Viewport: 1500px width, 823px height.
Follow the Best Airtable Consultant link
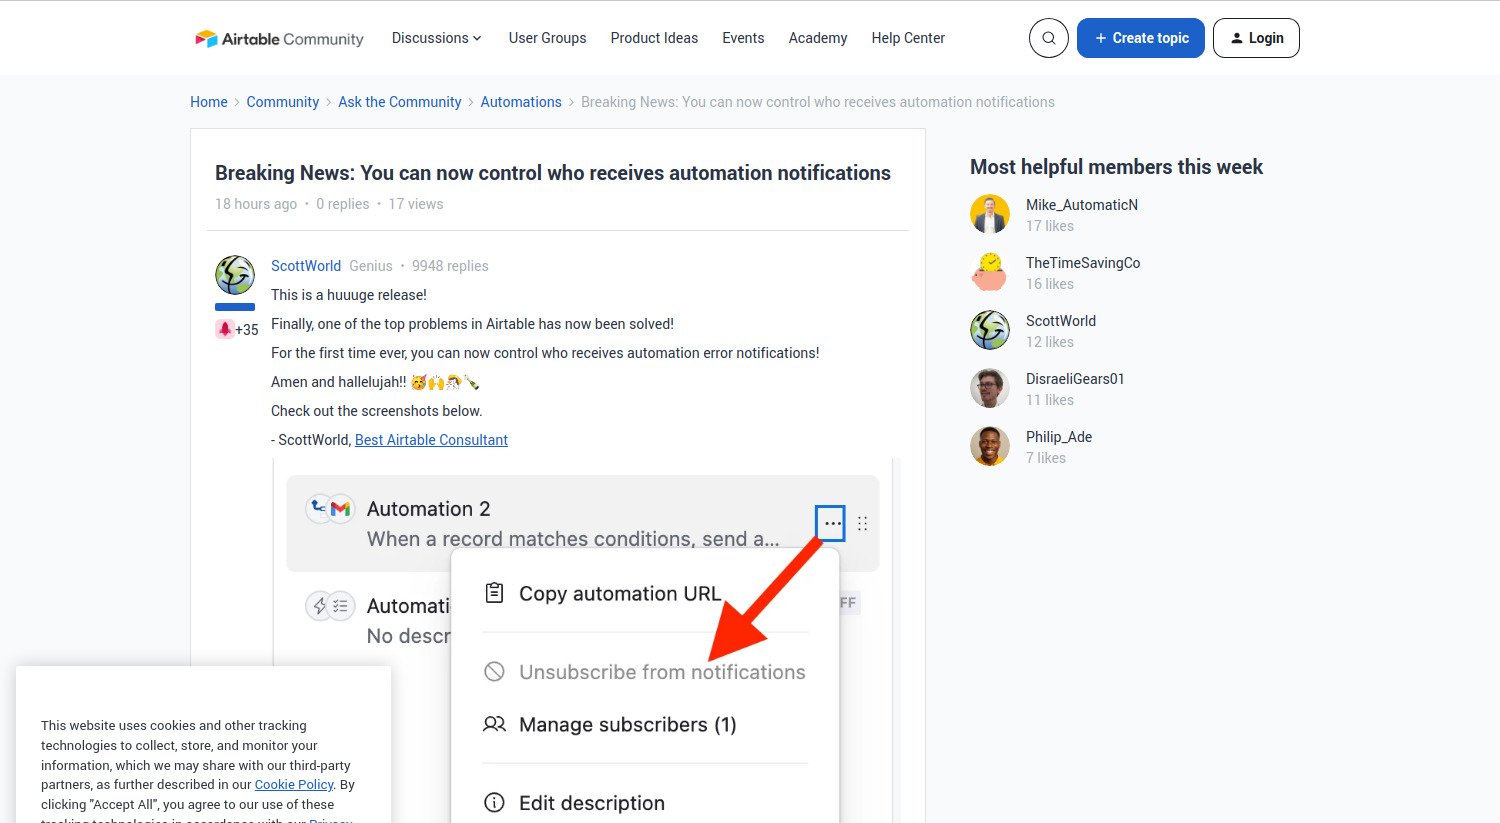[431, 439]
